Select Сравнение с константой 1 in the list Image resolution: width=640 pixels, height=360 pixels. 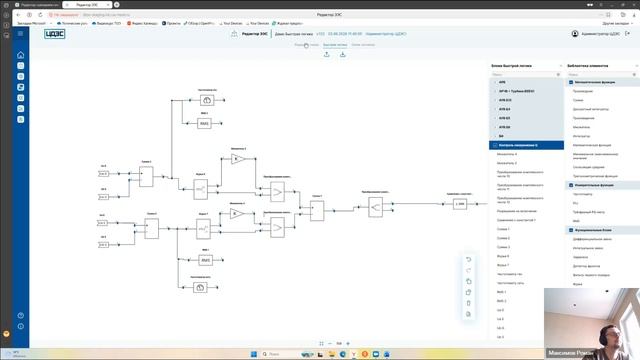(516, 220)
